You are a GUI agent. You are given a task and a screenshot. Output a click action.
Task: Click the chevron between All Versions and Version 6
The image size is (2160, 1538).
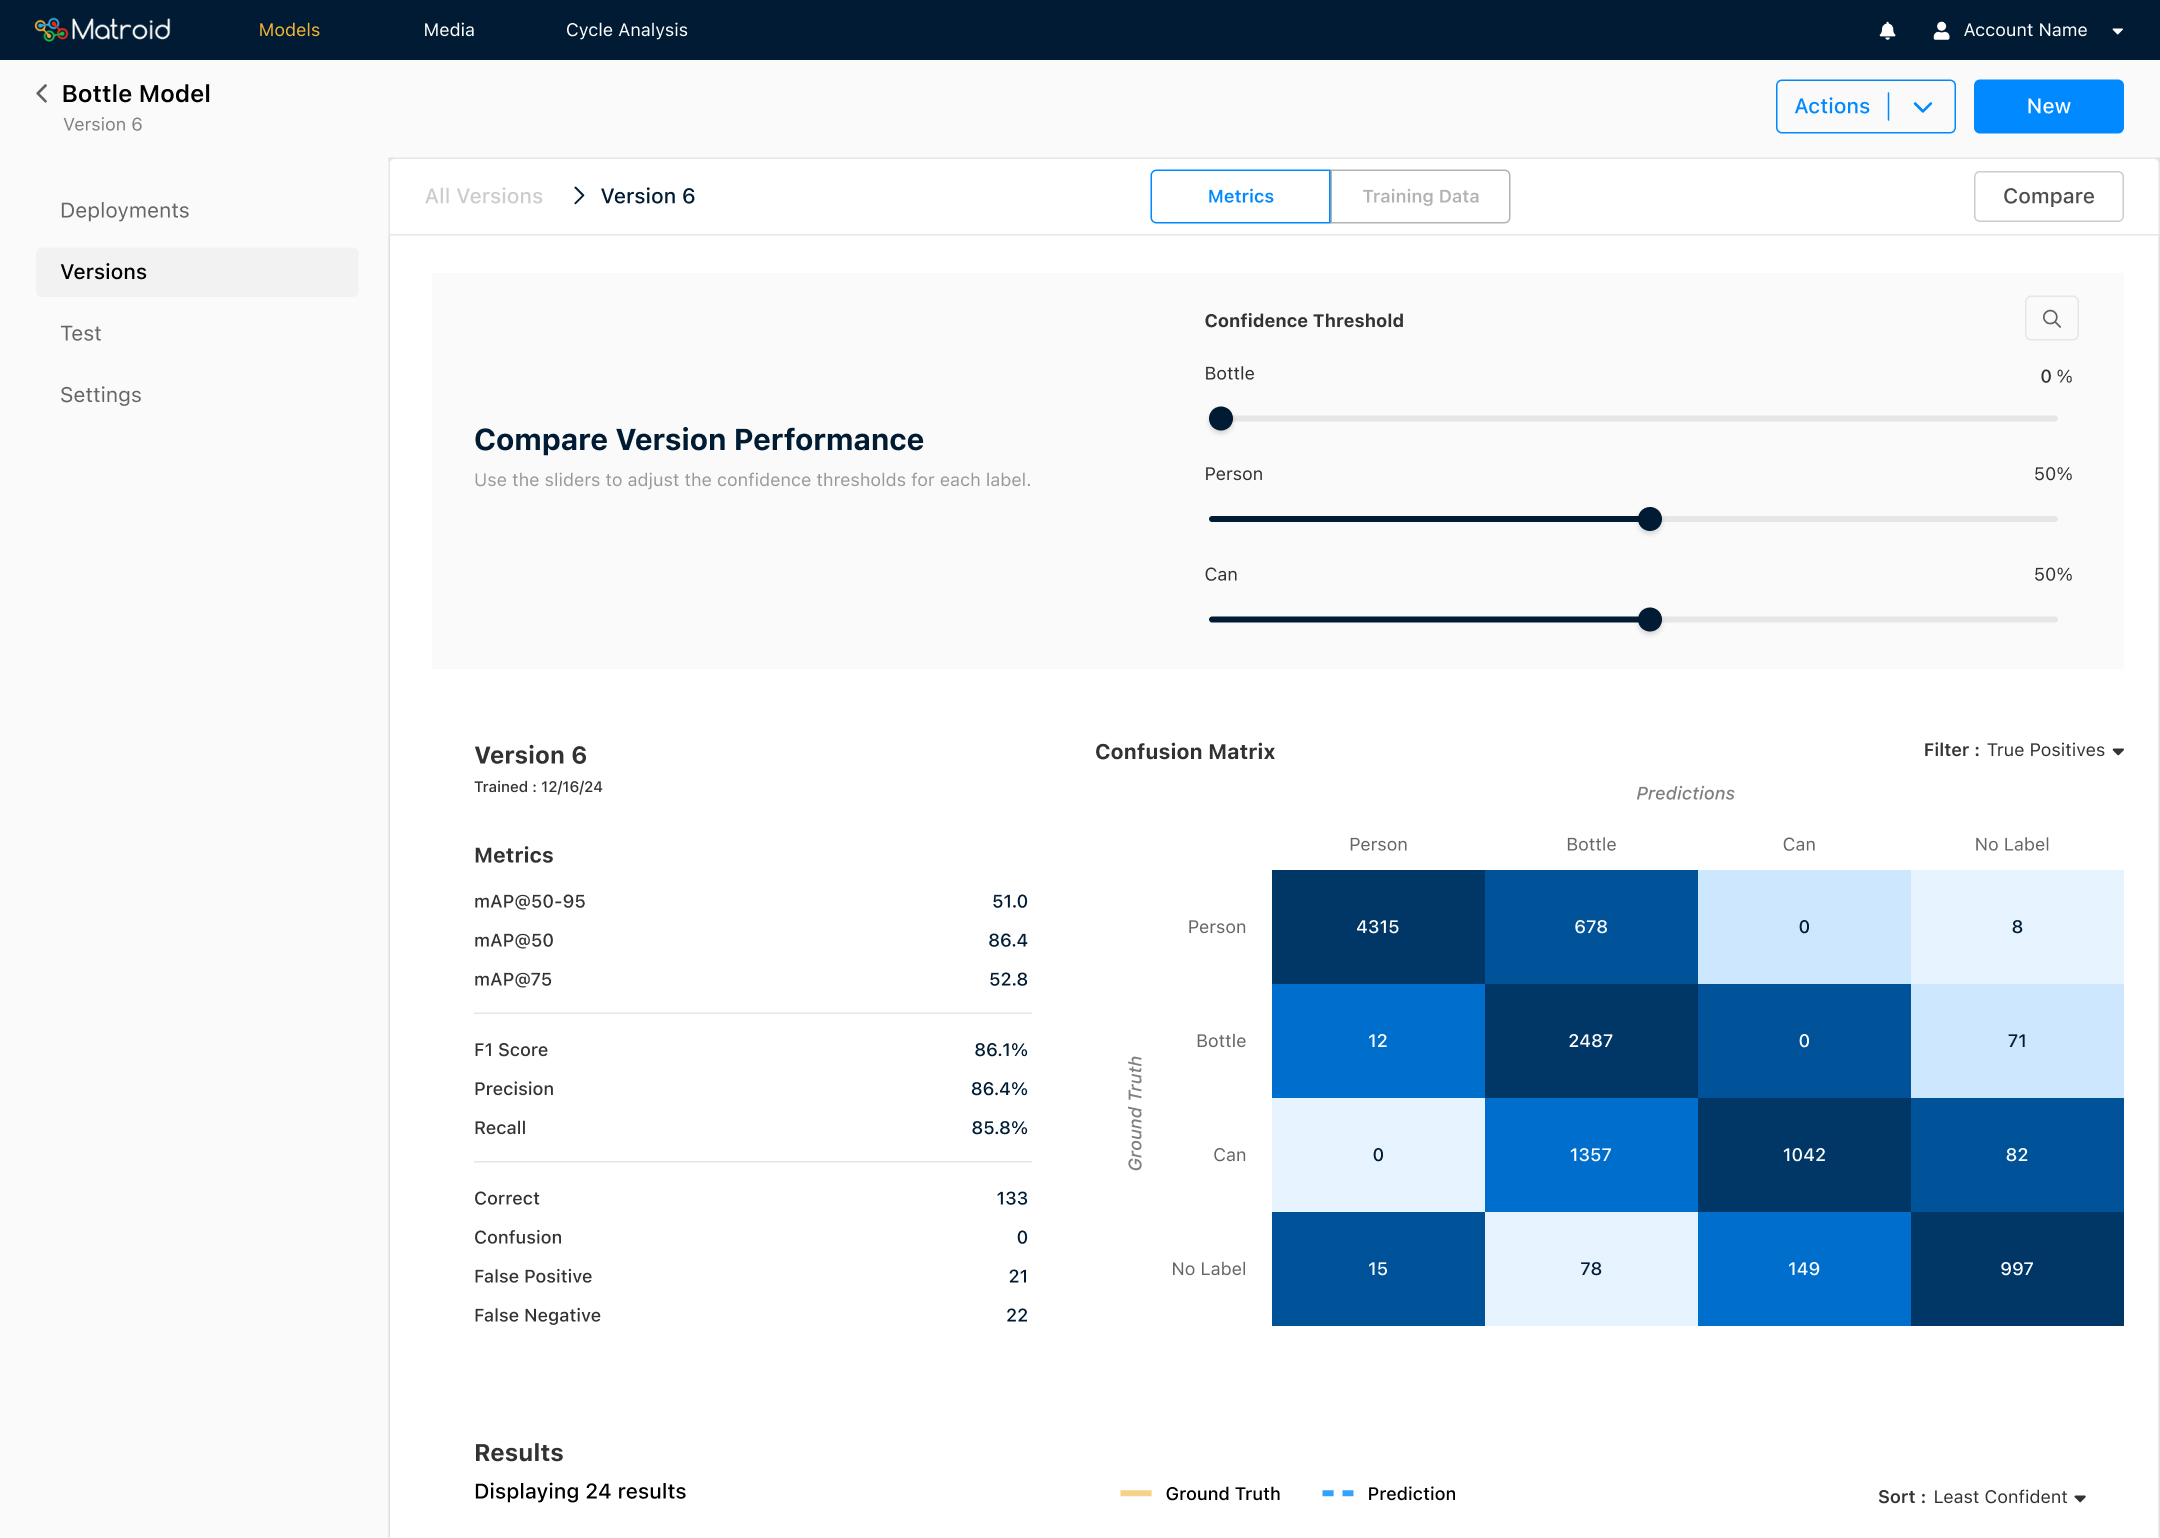pos(578,196)
